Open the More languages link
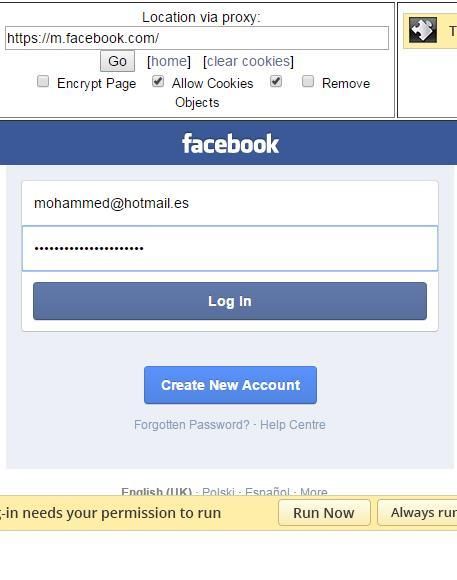This screenshot has height=580, width=457. [314, 492]
